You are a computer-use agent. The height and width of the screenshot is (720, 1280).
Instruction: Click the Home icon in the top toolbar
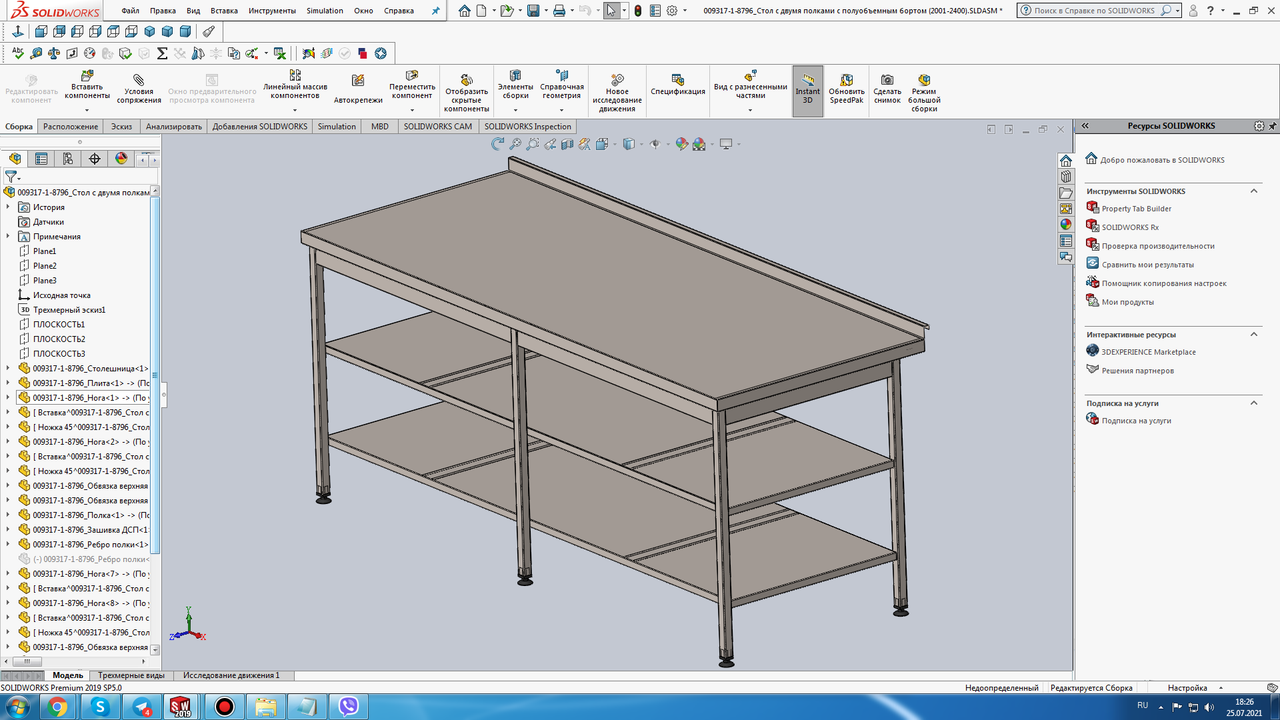tap(464, 11)
